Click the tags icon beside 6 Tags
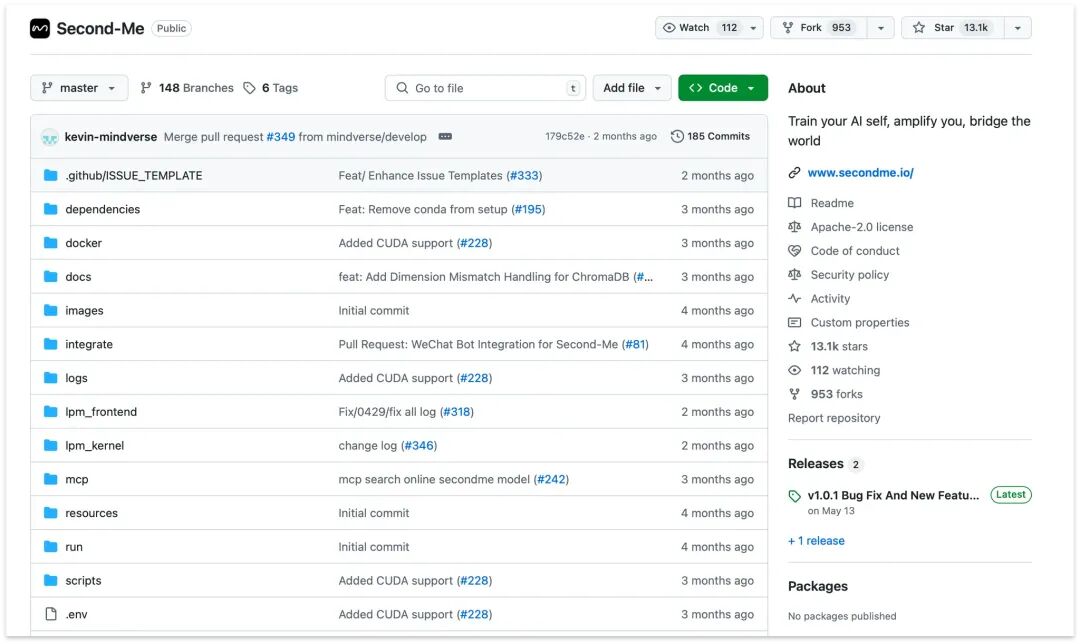The image size is (1080, 644). pyautogui.click(x=249, y=88)
